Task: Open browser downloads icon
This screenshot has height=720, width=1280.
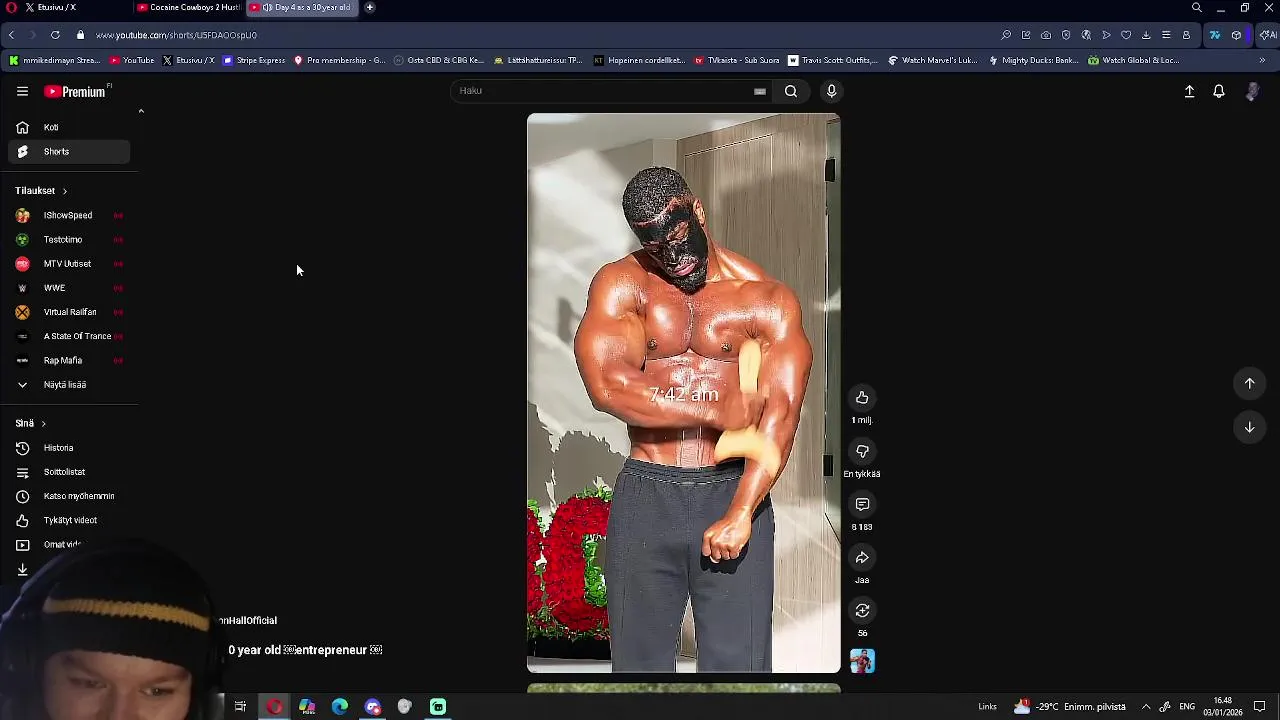Action: (1146, 35)
